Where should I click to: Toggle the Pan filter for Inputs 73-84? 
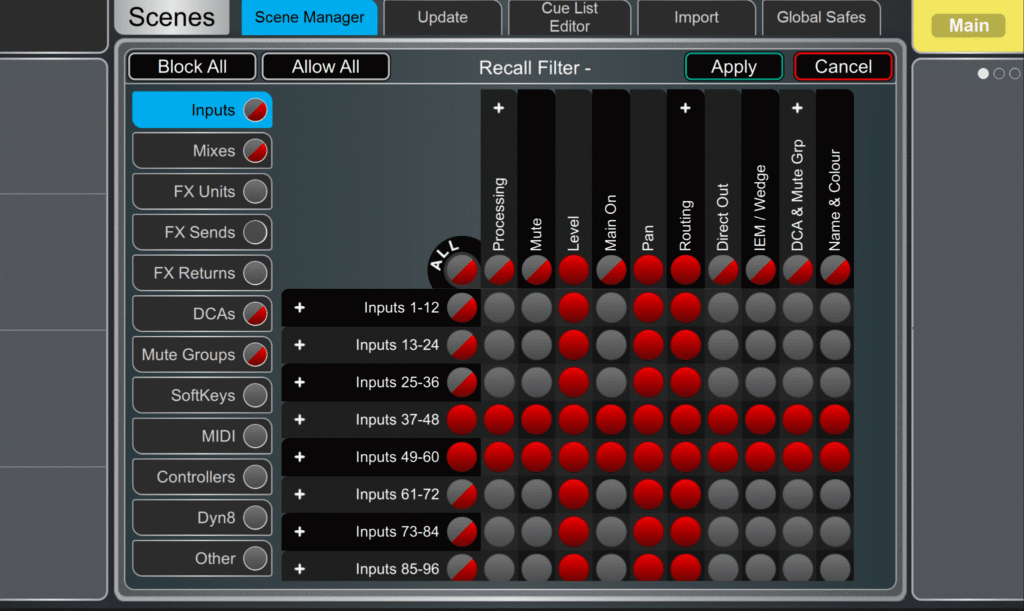648,532
